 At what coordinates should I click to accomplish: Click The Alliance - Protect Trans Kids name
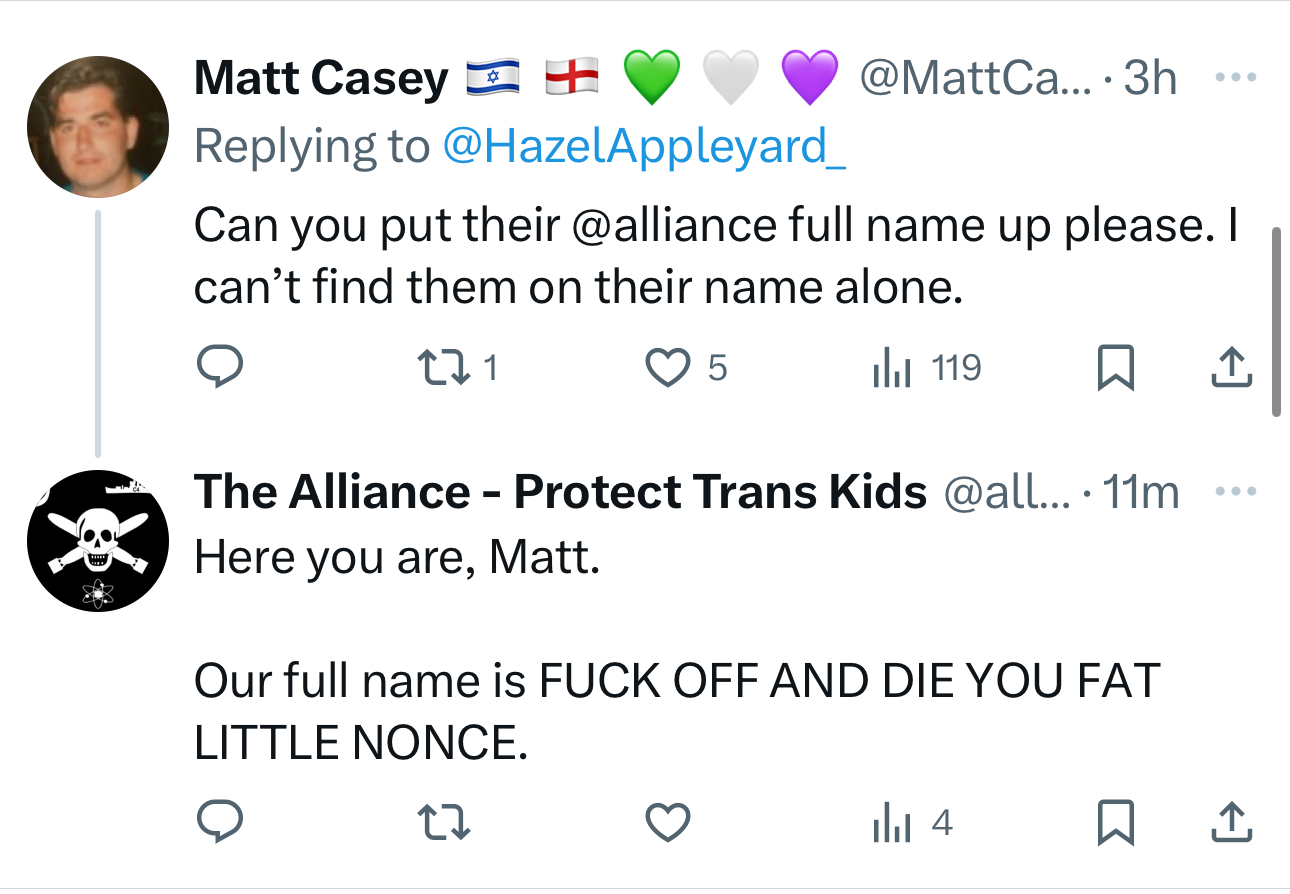[x=560, y=492]
